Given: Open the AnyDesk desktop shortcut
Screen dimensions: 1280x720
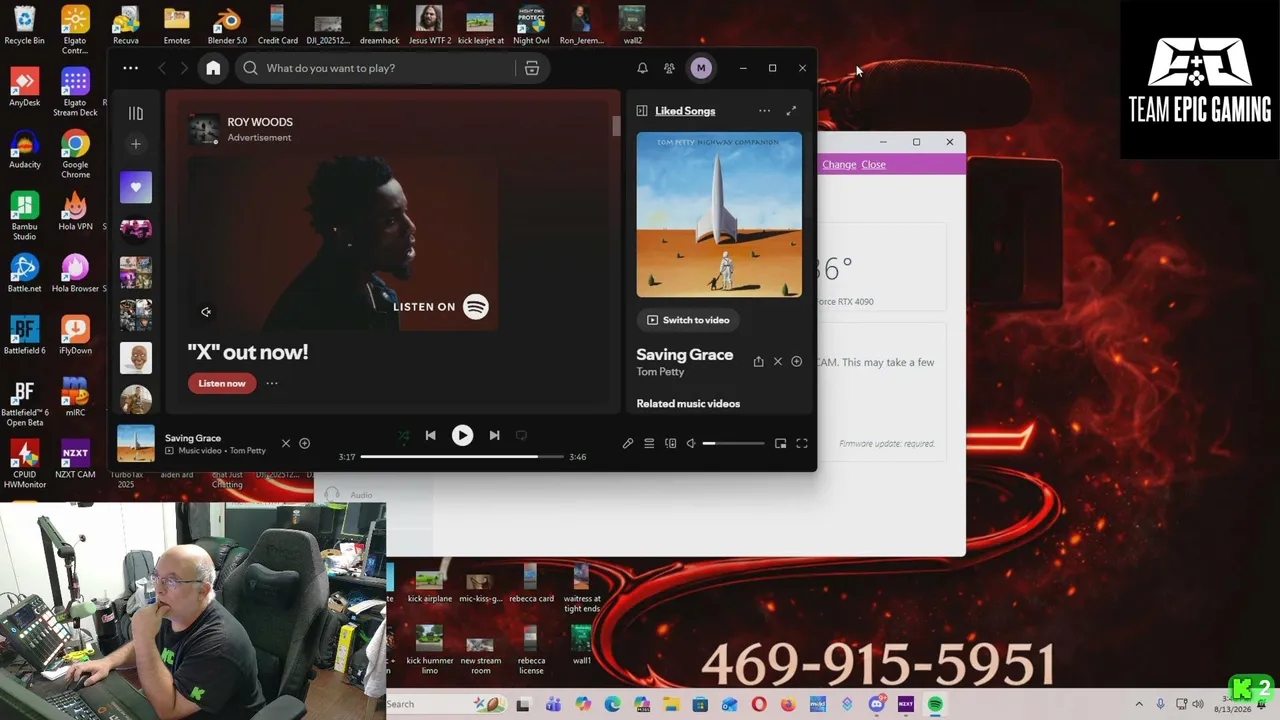Looking at the screenshot, I should click(25, 87).
